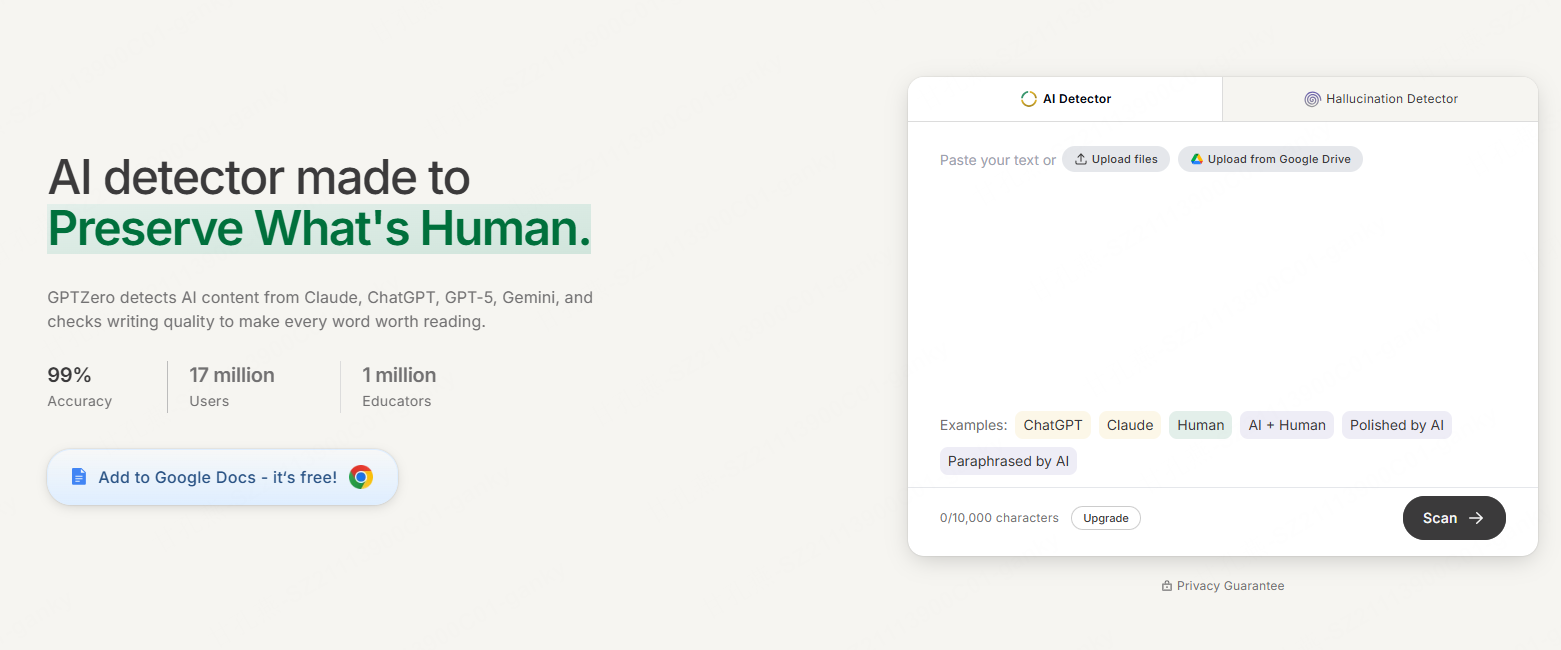Screen dimensions: 1561x650
Task: Switch to the AI Detector tab
Action: (1065, 99)
